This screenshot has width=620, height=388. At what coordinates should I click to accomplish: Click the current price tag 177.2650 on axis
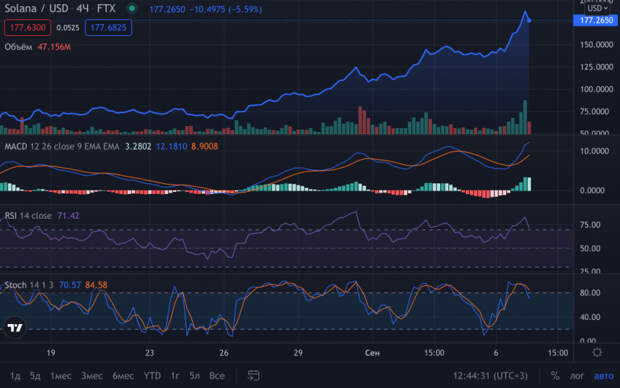pyautogui.click(x=596, y=20)
